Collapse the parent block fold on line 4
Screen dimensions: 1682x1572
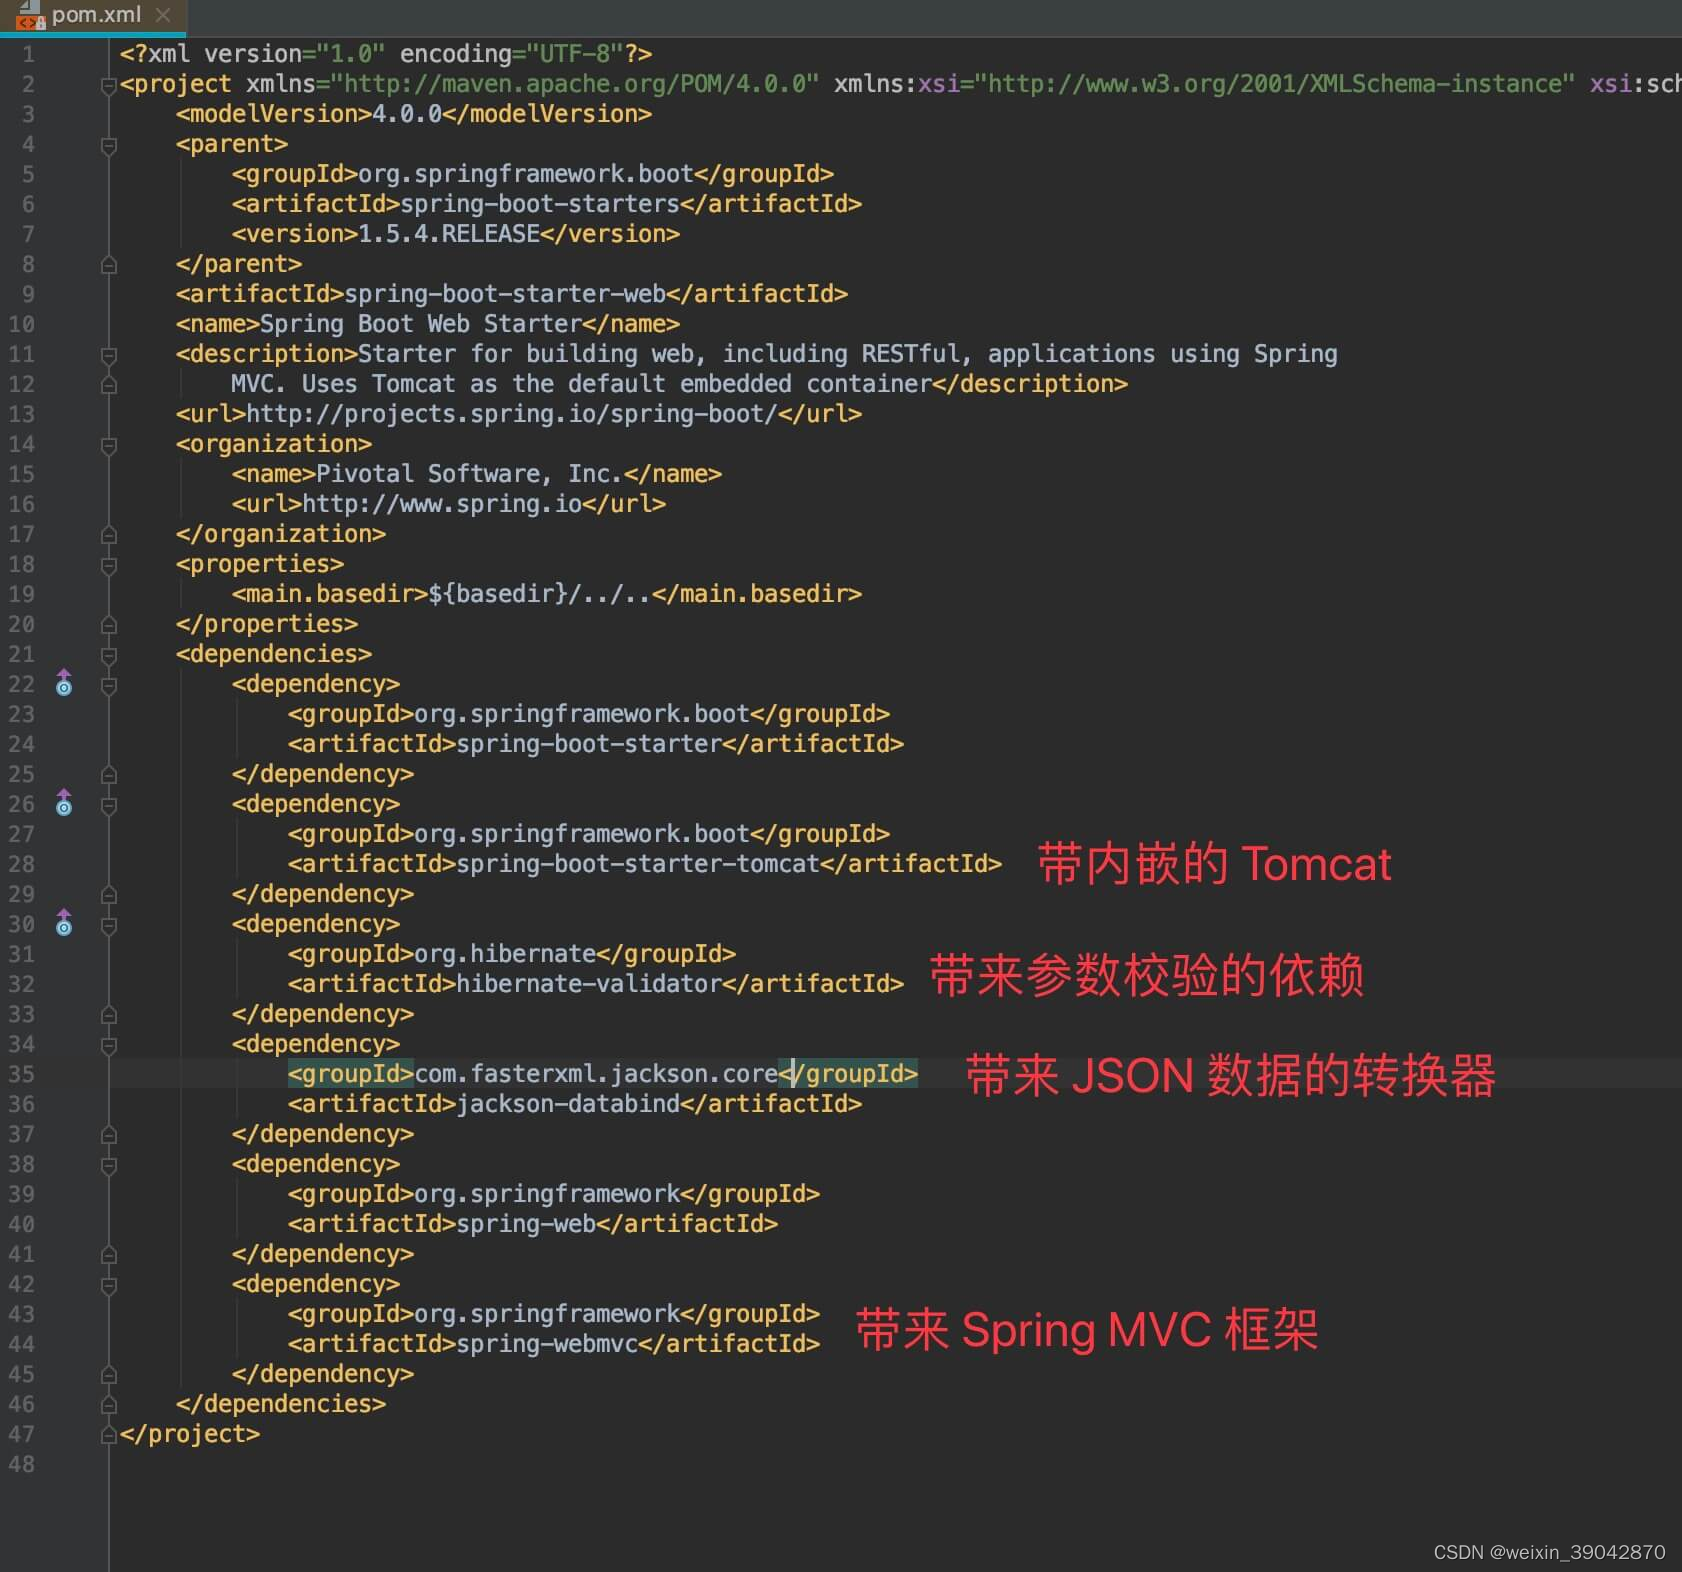tap(109, 146)
